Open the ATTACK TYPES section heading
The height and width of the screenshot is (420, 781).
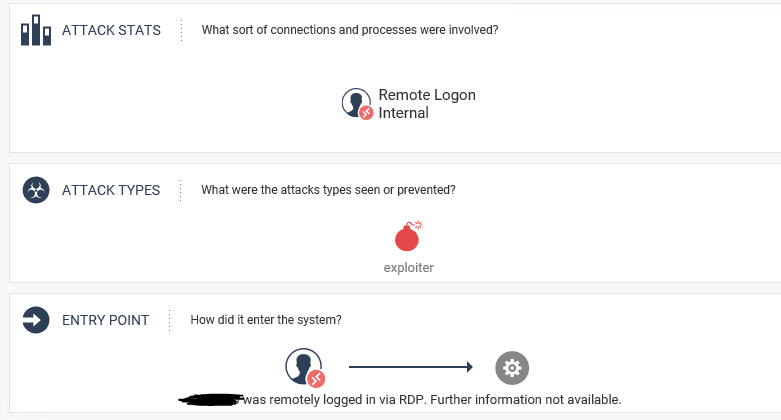point(111,190)
